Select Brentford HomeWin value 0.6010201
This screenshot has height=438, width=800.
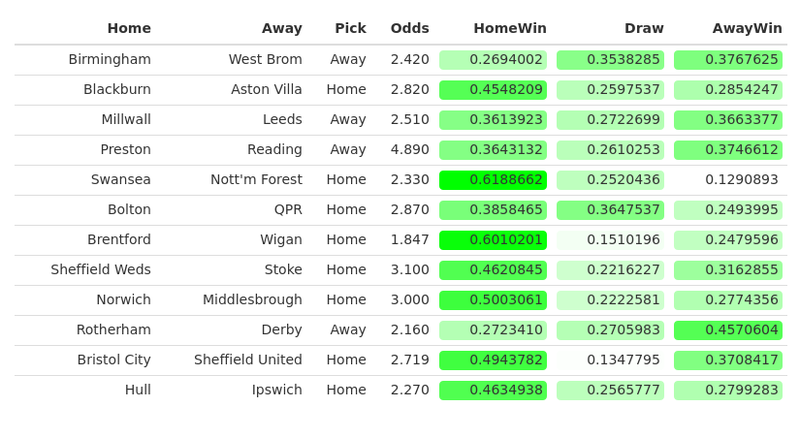click(x=493, y=240)
